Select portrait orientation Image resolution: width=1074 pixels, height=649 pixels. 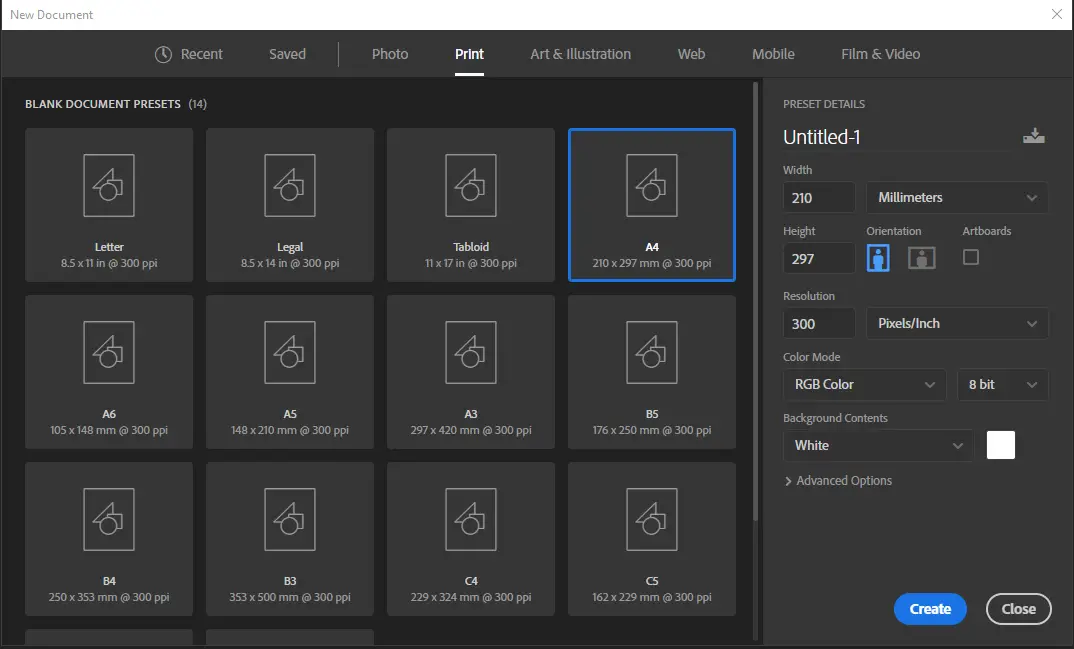878,258
